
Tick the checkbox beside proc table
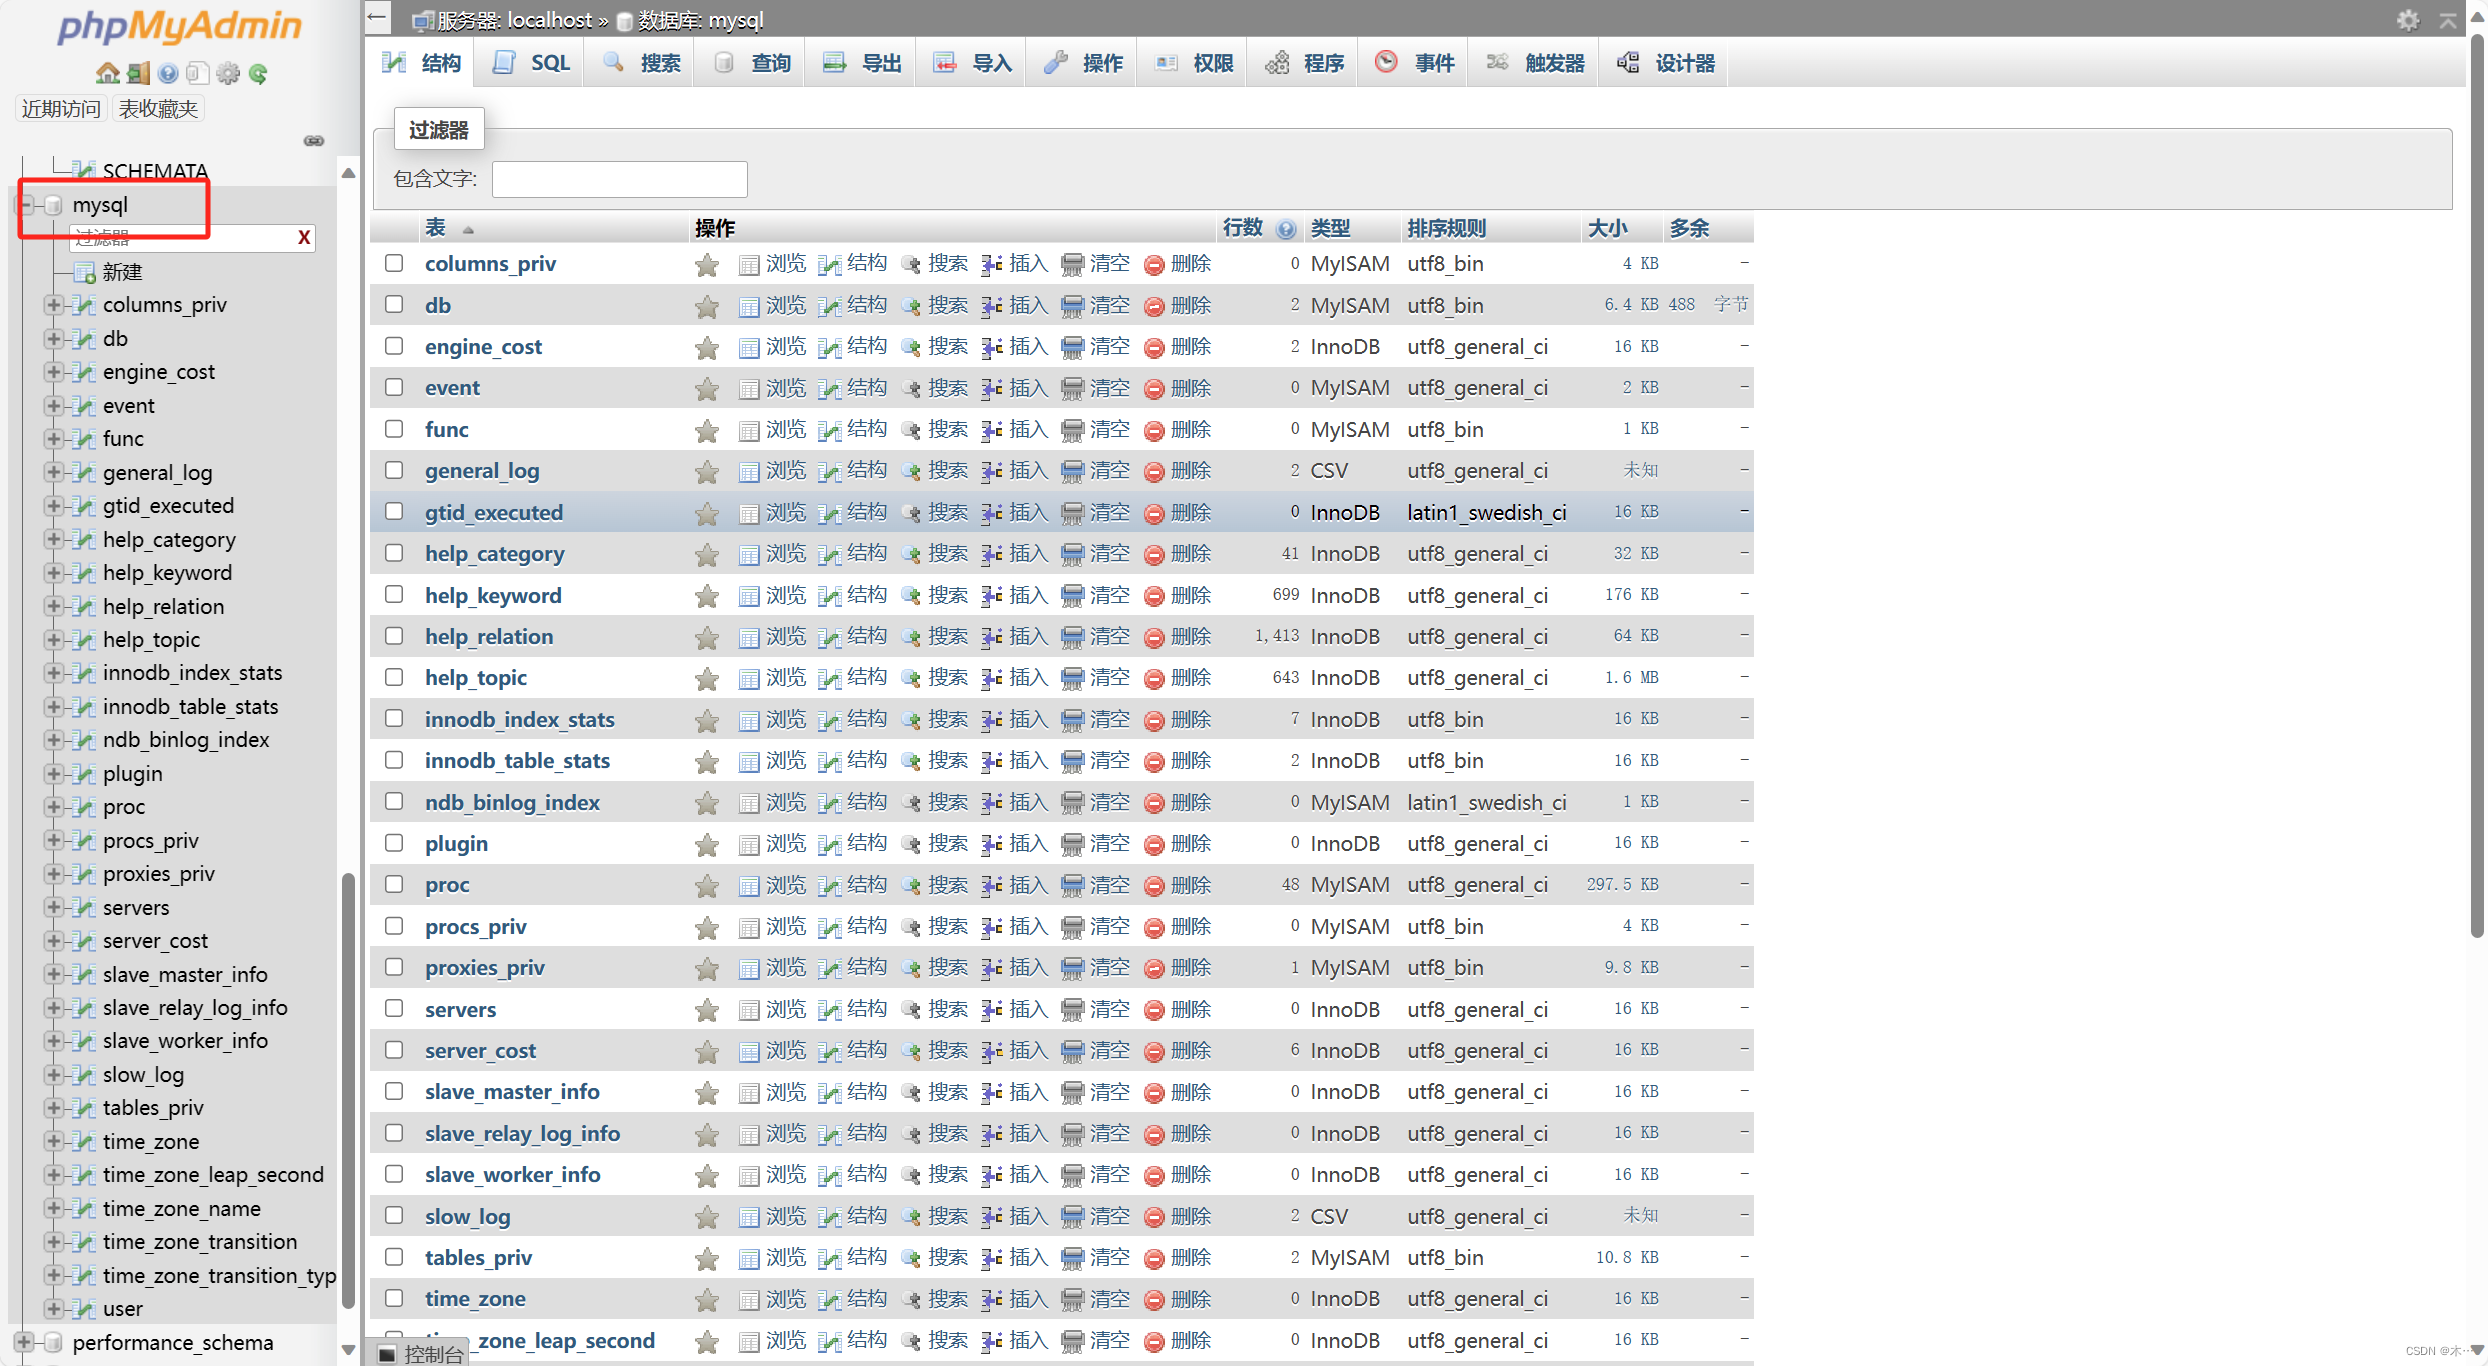click(394, 884)
